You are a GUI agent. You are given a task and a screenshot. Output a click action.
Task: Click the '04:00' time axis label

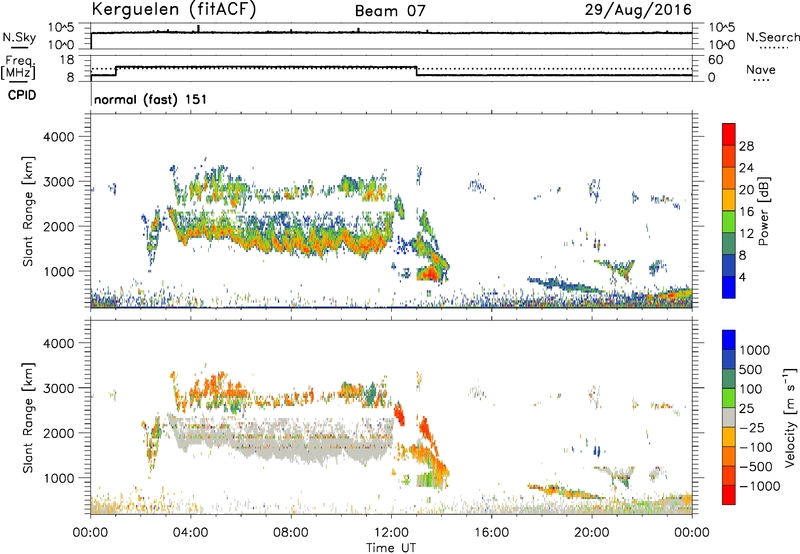pos(190,533)
